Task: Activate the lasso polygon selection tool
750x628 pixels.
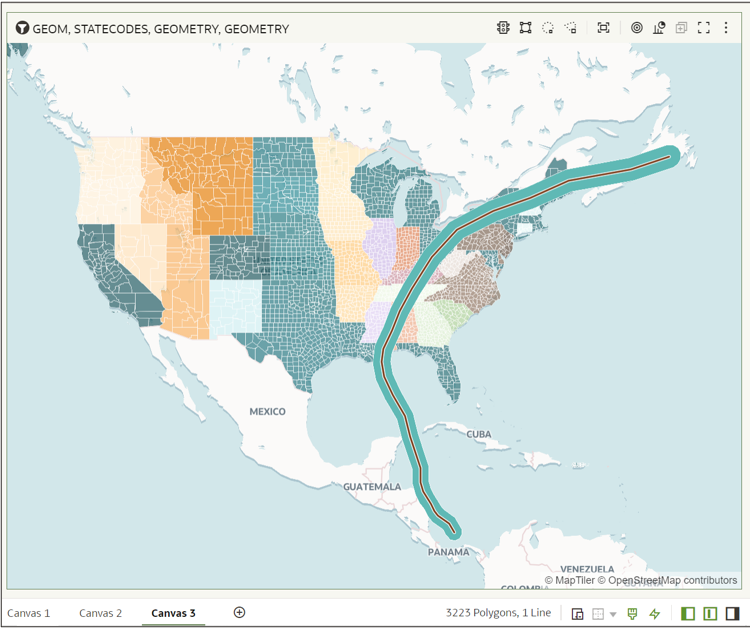Action: [570, 28]
